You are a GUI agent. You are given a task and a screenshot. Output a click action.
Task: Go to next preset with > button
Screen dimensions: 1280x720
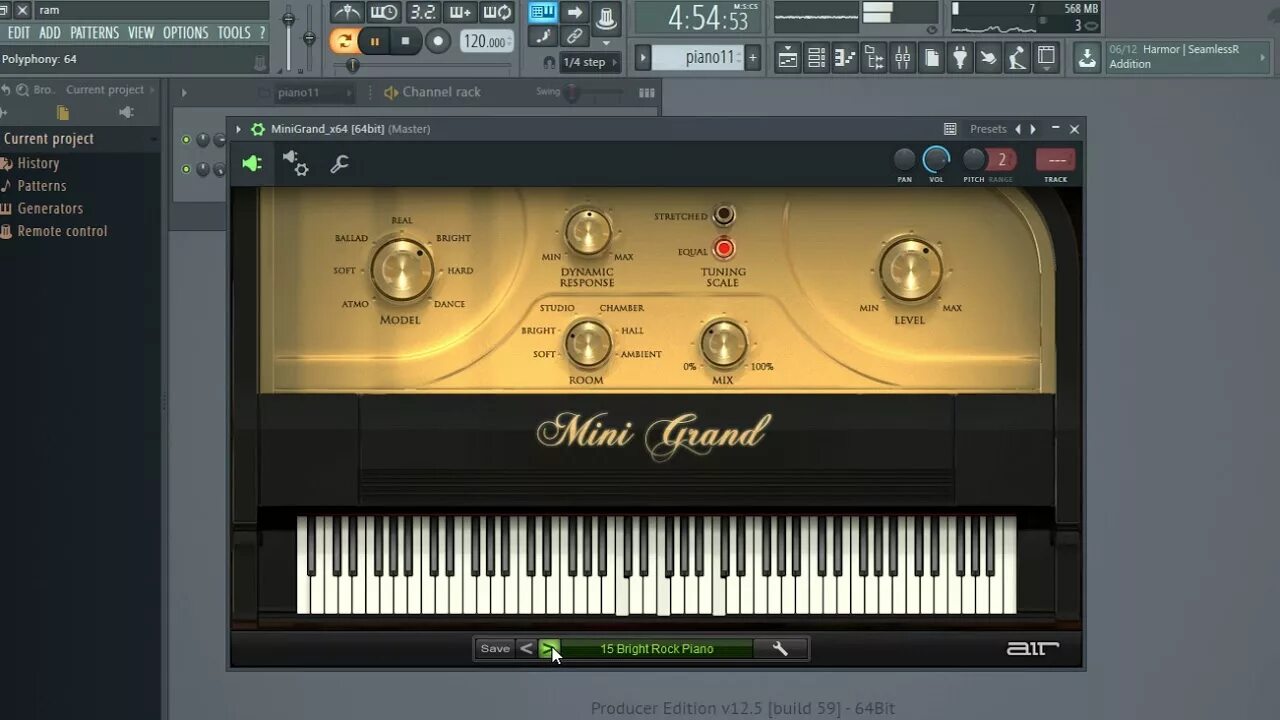549,649
